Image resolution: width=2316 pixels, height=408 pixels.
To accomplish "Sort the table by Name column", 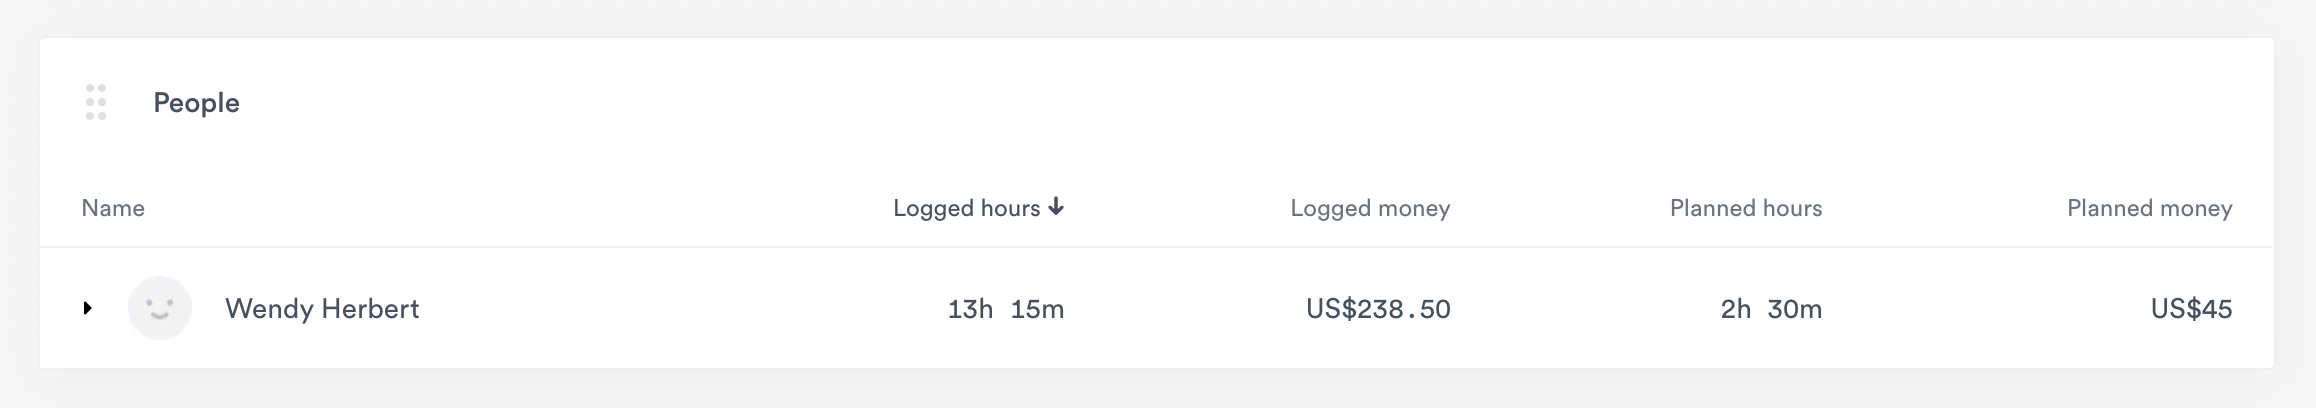I will 113,208.
